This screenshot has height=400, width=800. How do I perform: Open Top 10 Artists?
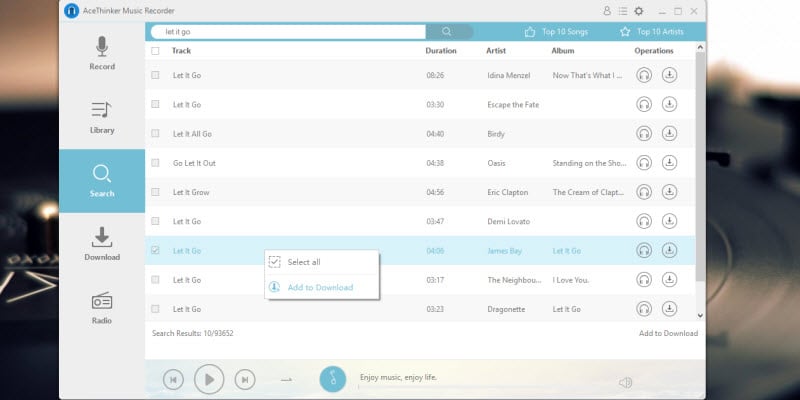point(652,32)
